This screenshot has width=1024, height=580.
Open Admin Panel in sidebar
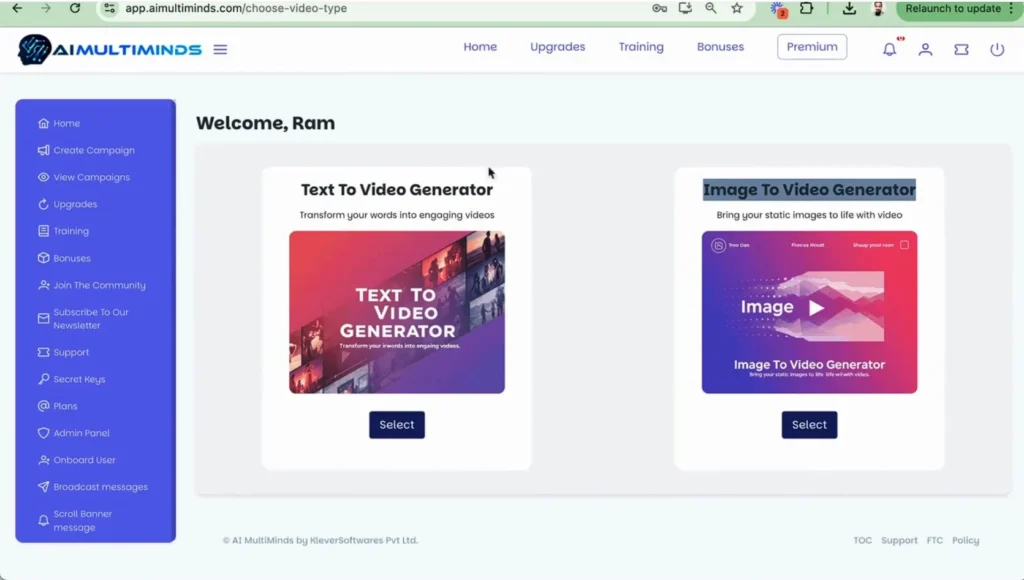82,433
